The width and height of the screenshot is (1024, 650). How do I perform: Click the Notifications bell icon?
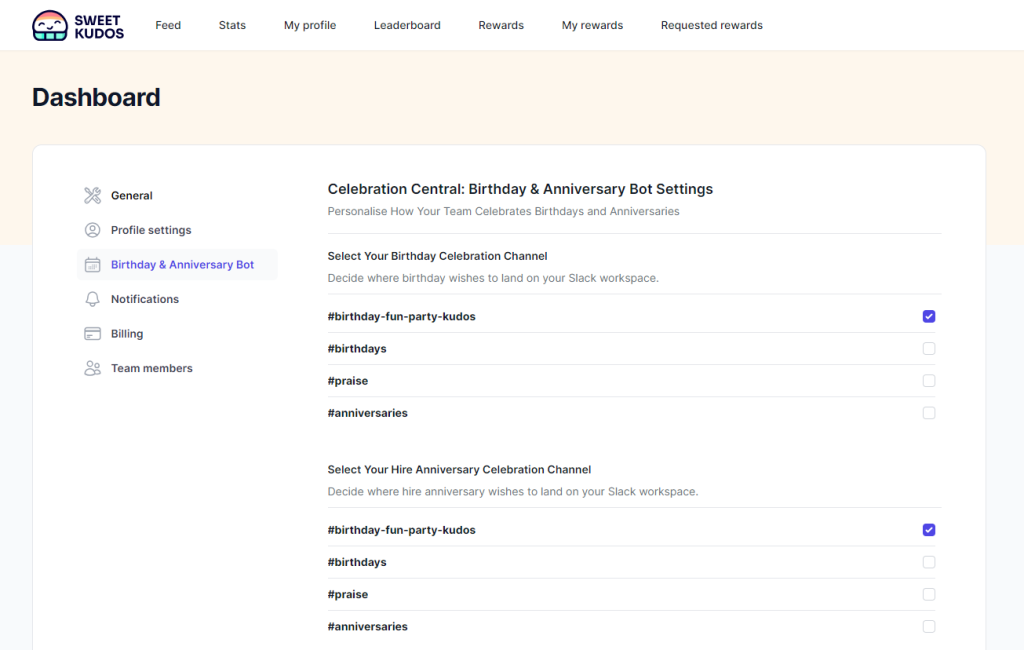click(92, 299)
